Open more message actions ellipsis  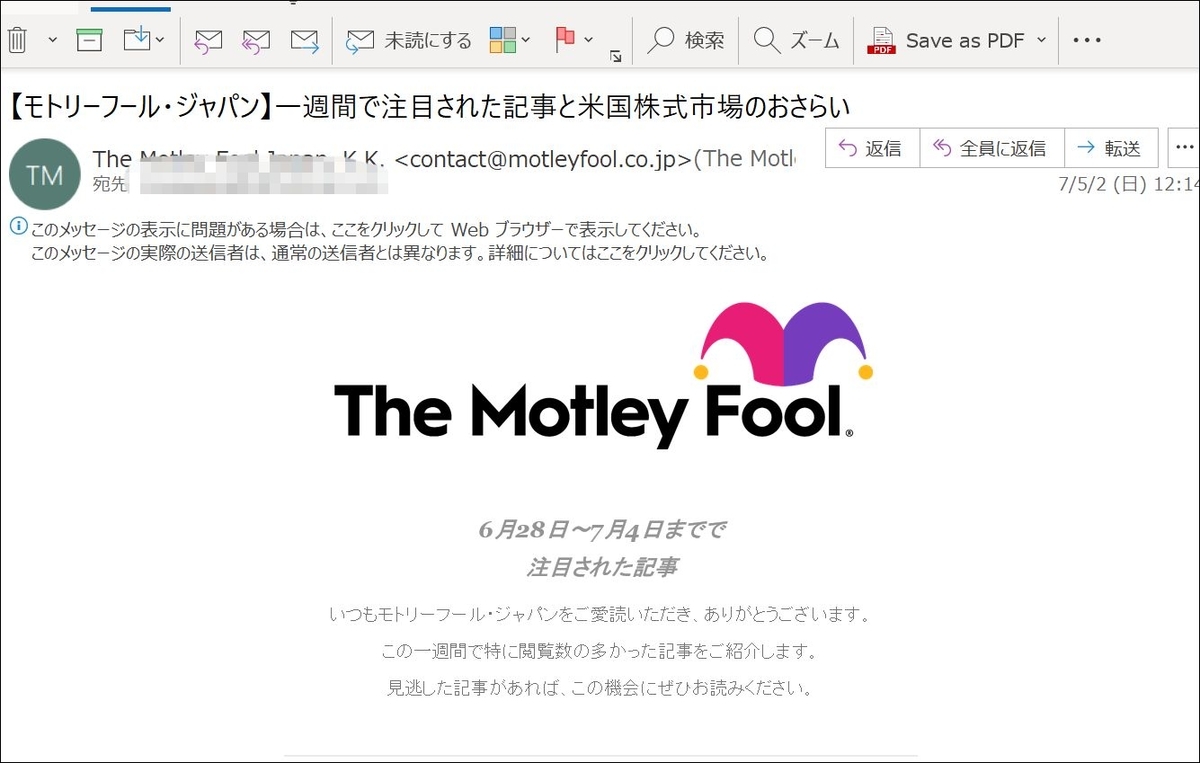tap(1184, 148)
